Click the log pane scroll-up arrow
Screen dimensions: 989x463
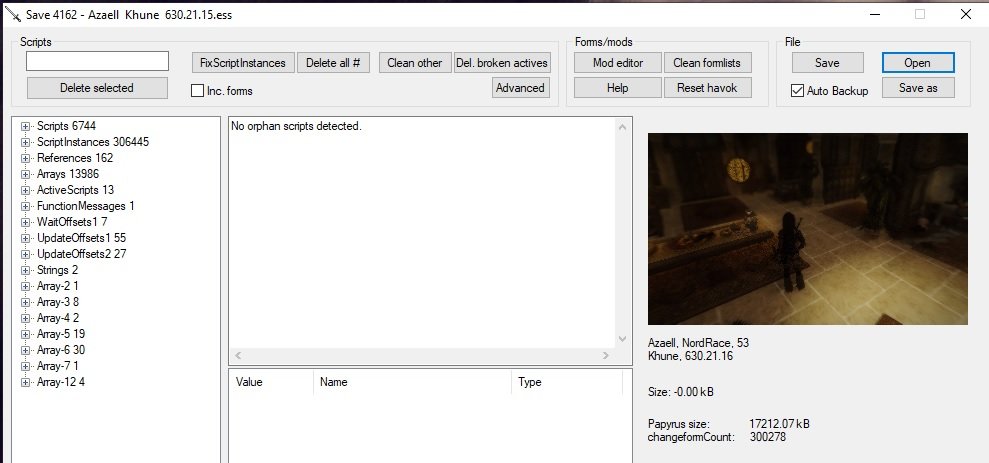pyautogui.click(x=623, y=127)
